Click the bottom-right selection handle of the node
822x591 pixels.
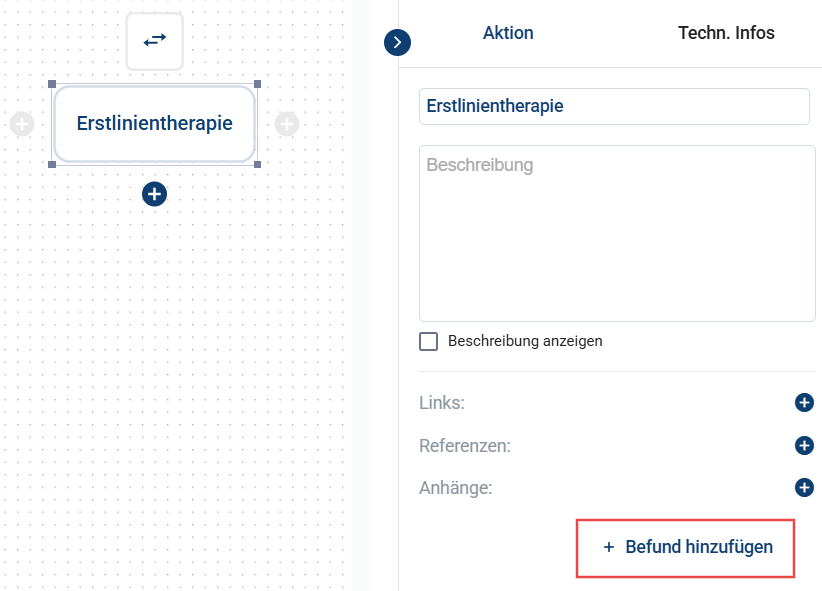pos(257,164)
